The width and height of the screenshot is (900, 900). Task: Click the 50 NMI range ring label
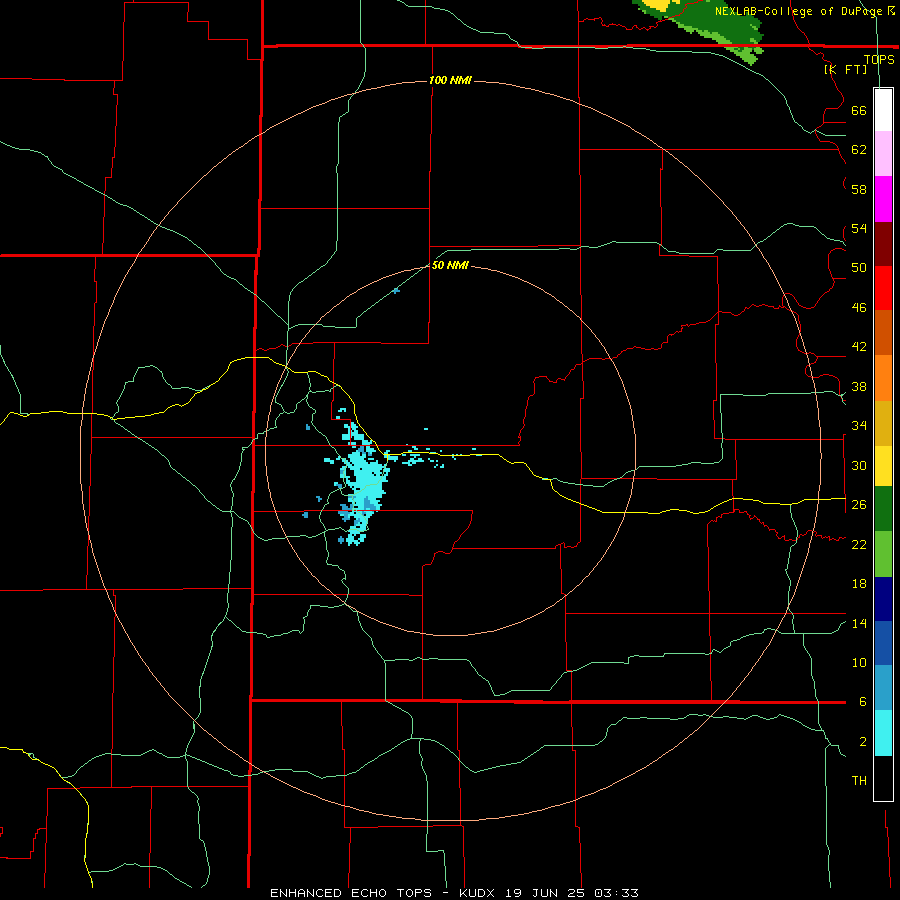[x=450, y=265]
